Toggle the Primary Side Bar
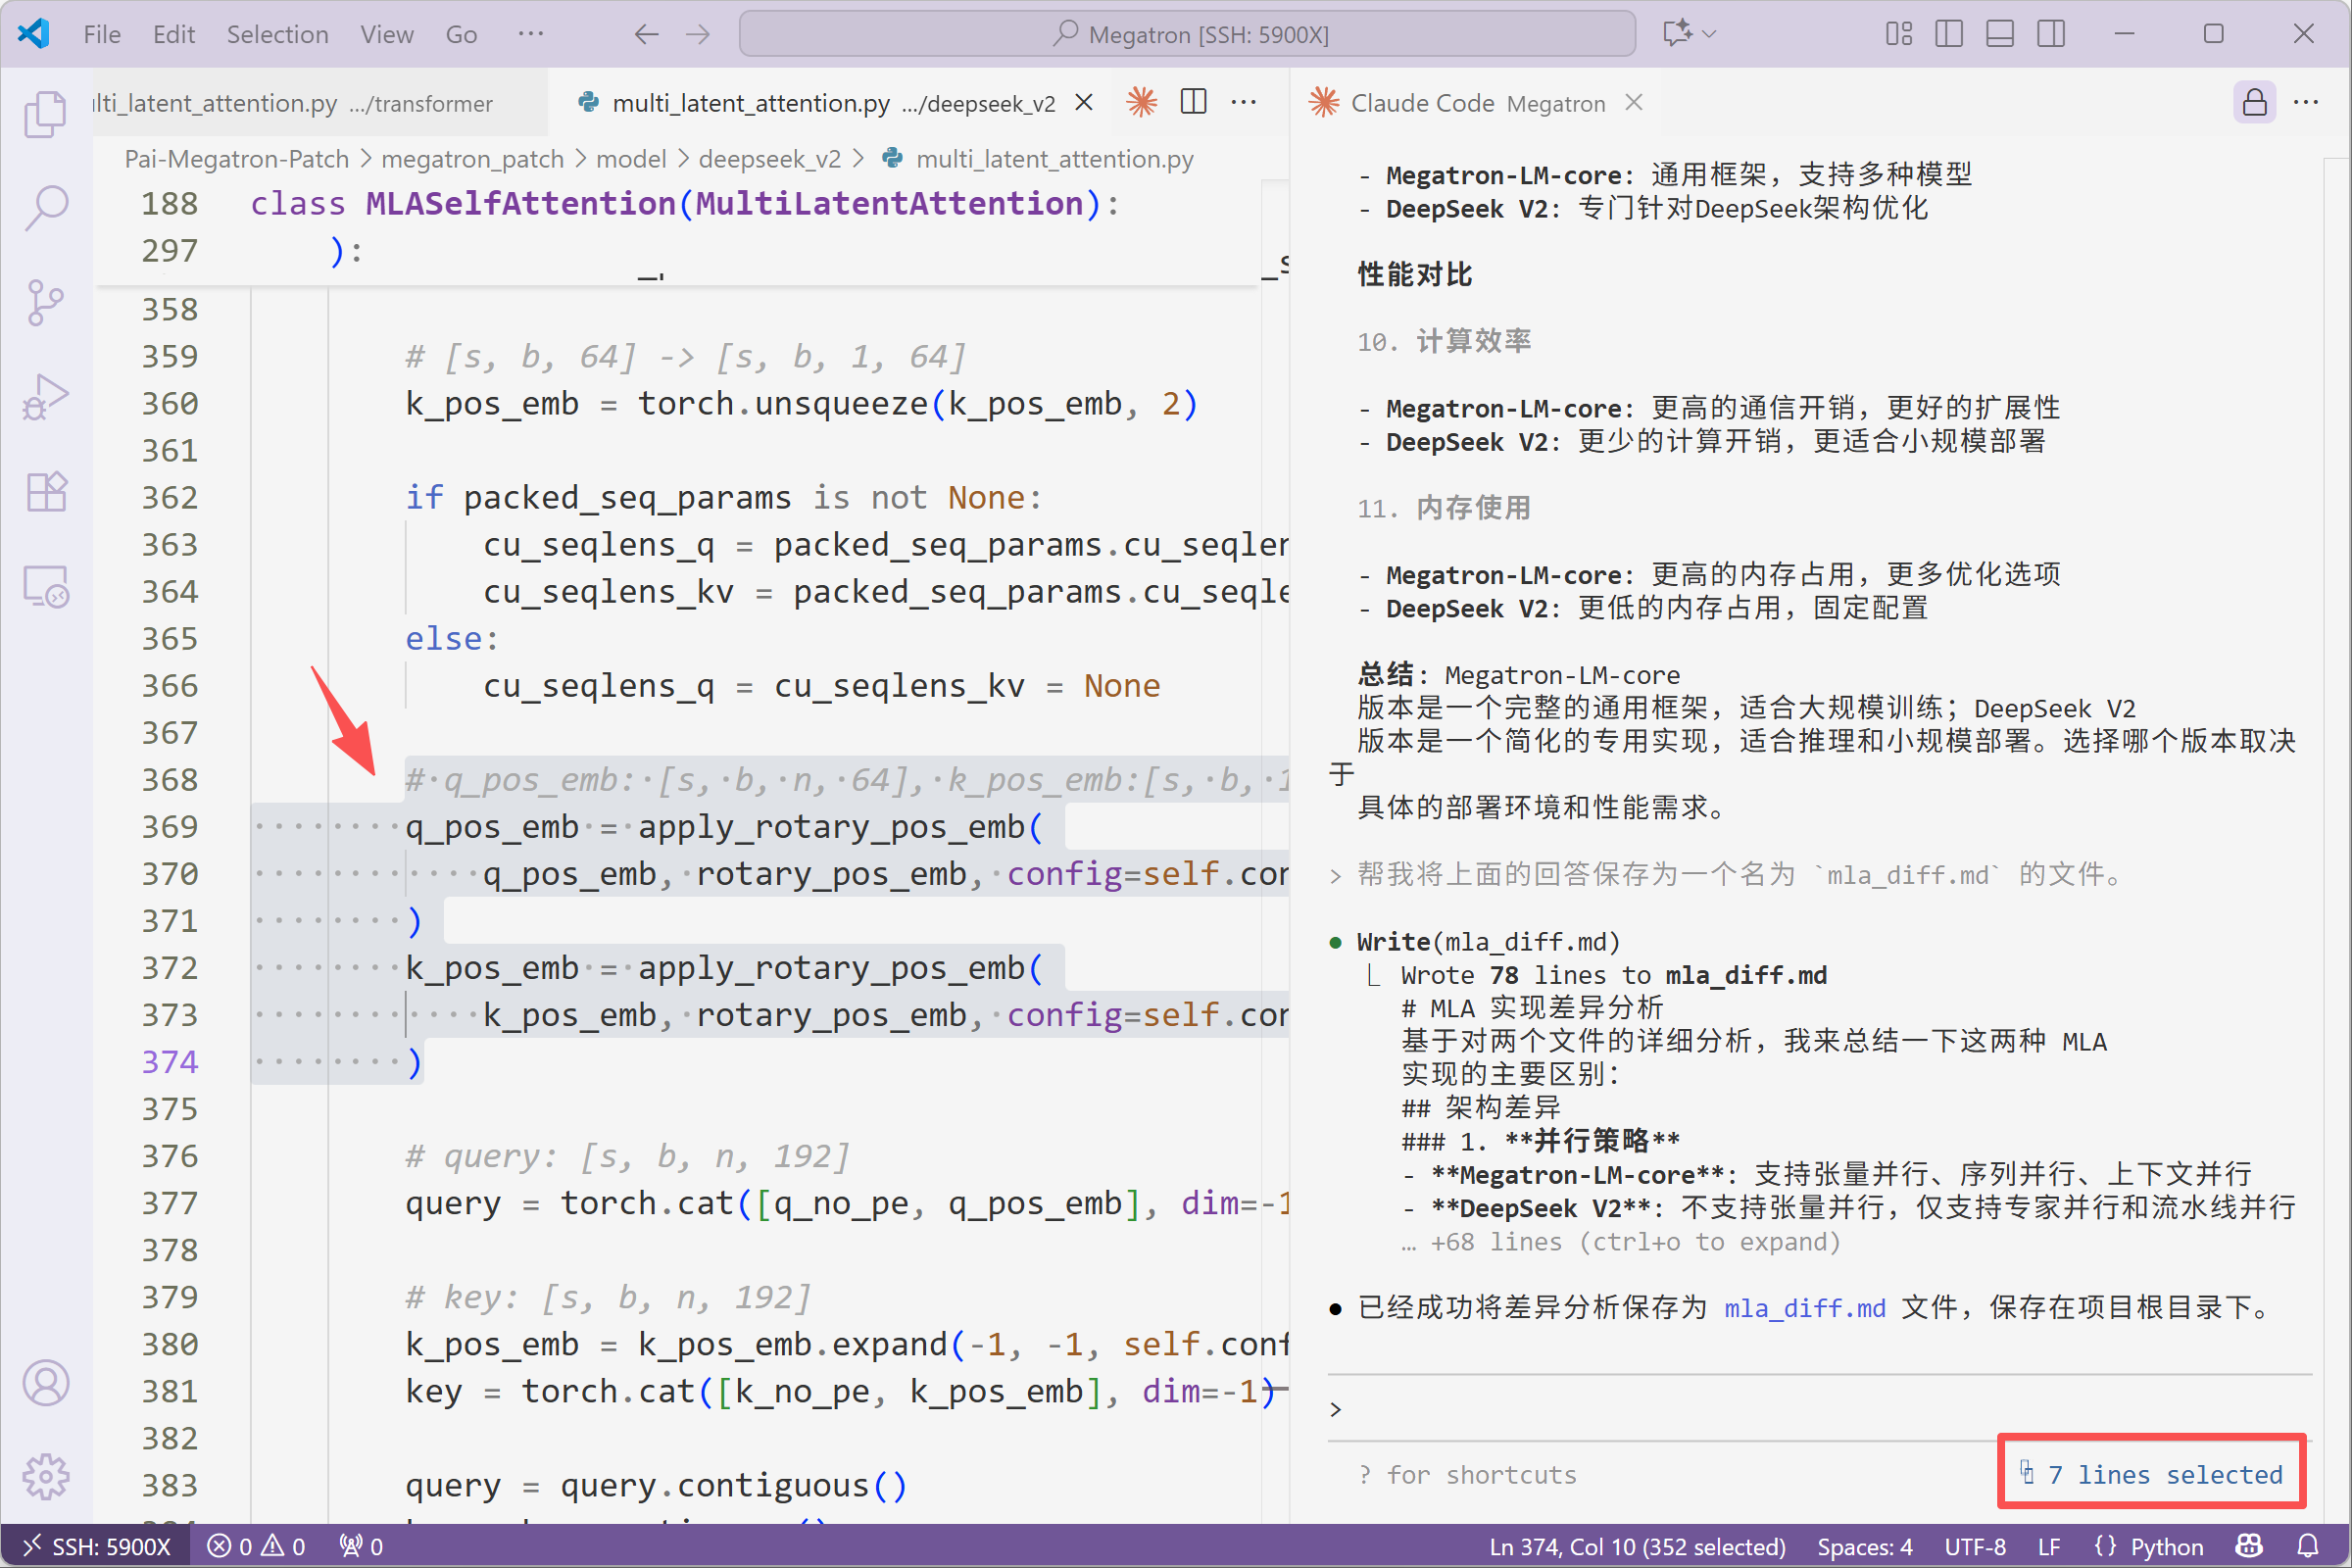Viewport: 2352px width, 1568px height. click(1949, 34)
